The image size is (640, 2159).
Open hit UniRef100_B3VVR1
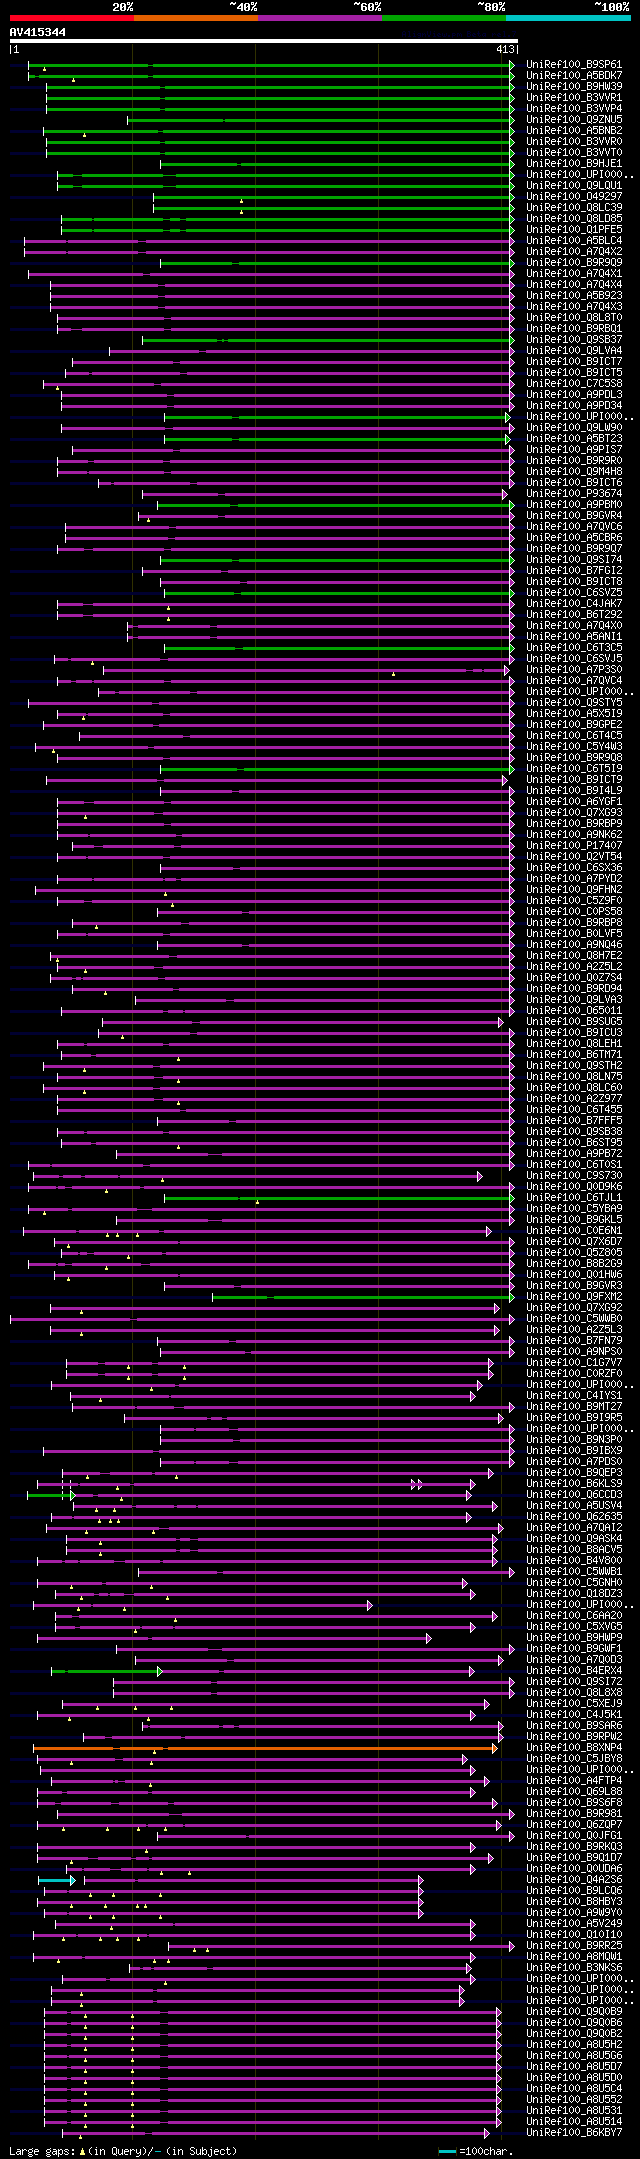pyautogui.click(x=574, y=98)
